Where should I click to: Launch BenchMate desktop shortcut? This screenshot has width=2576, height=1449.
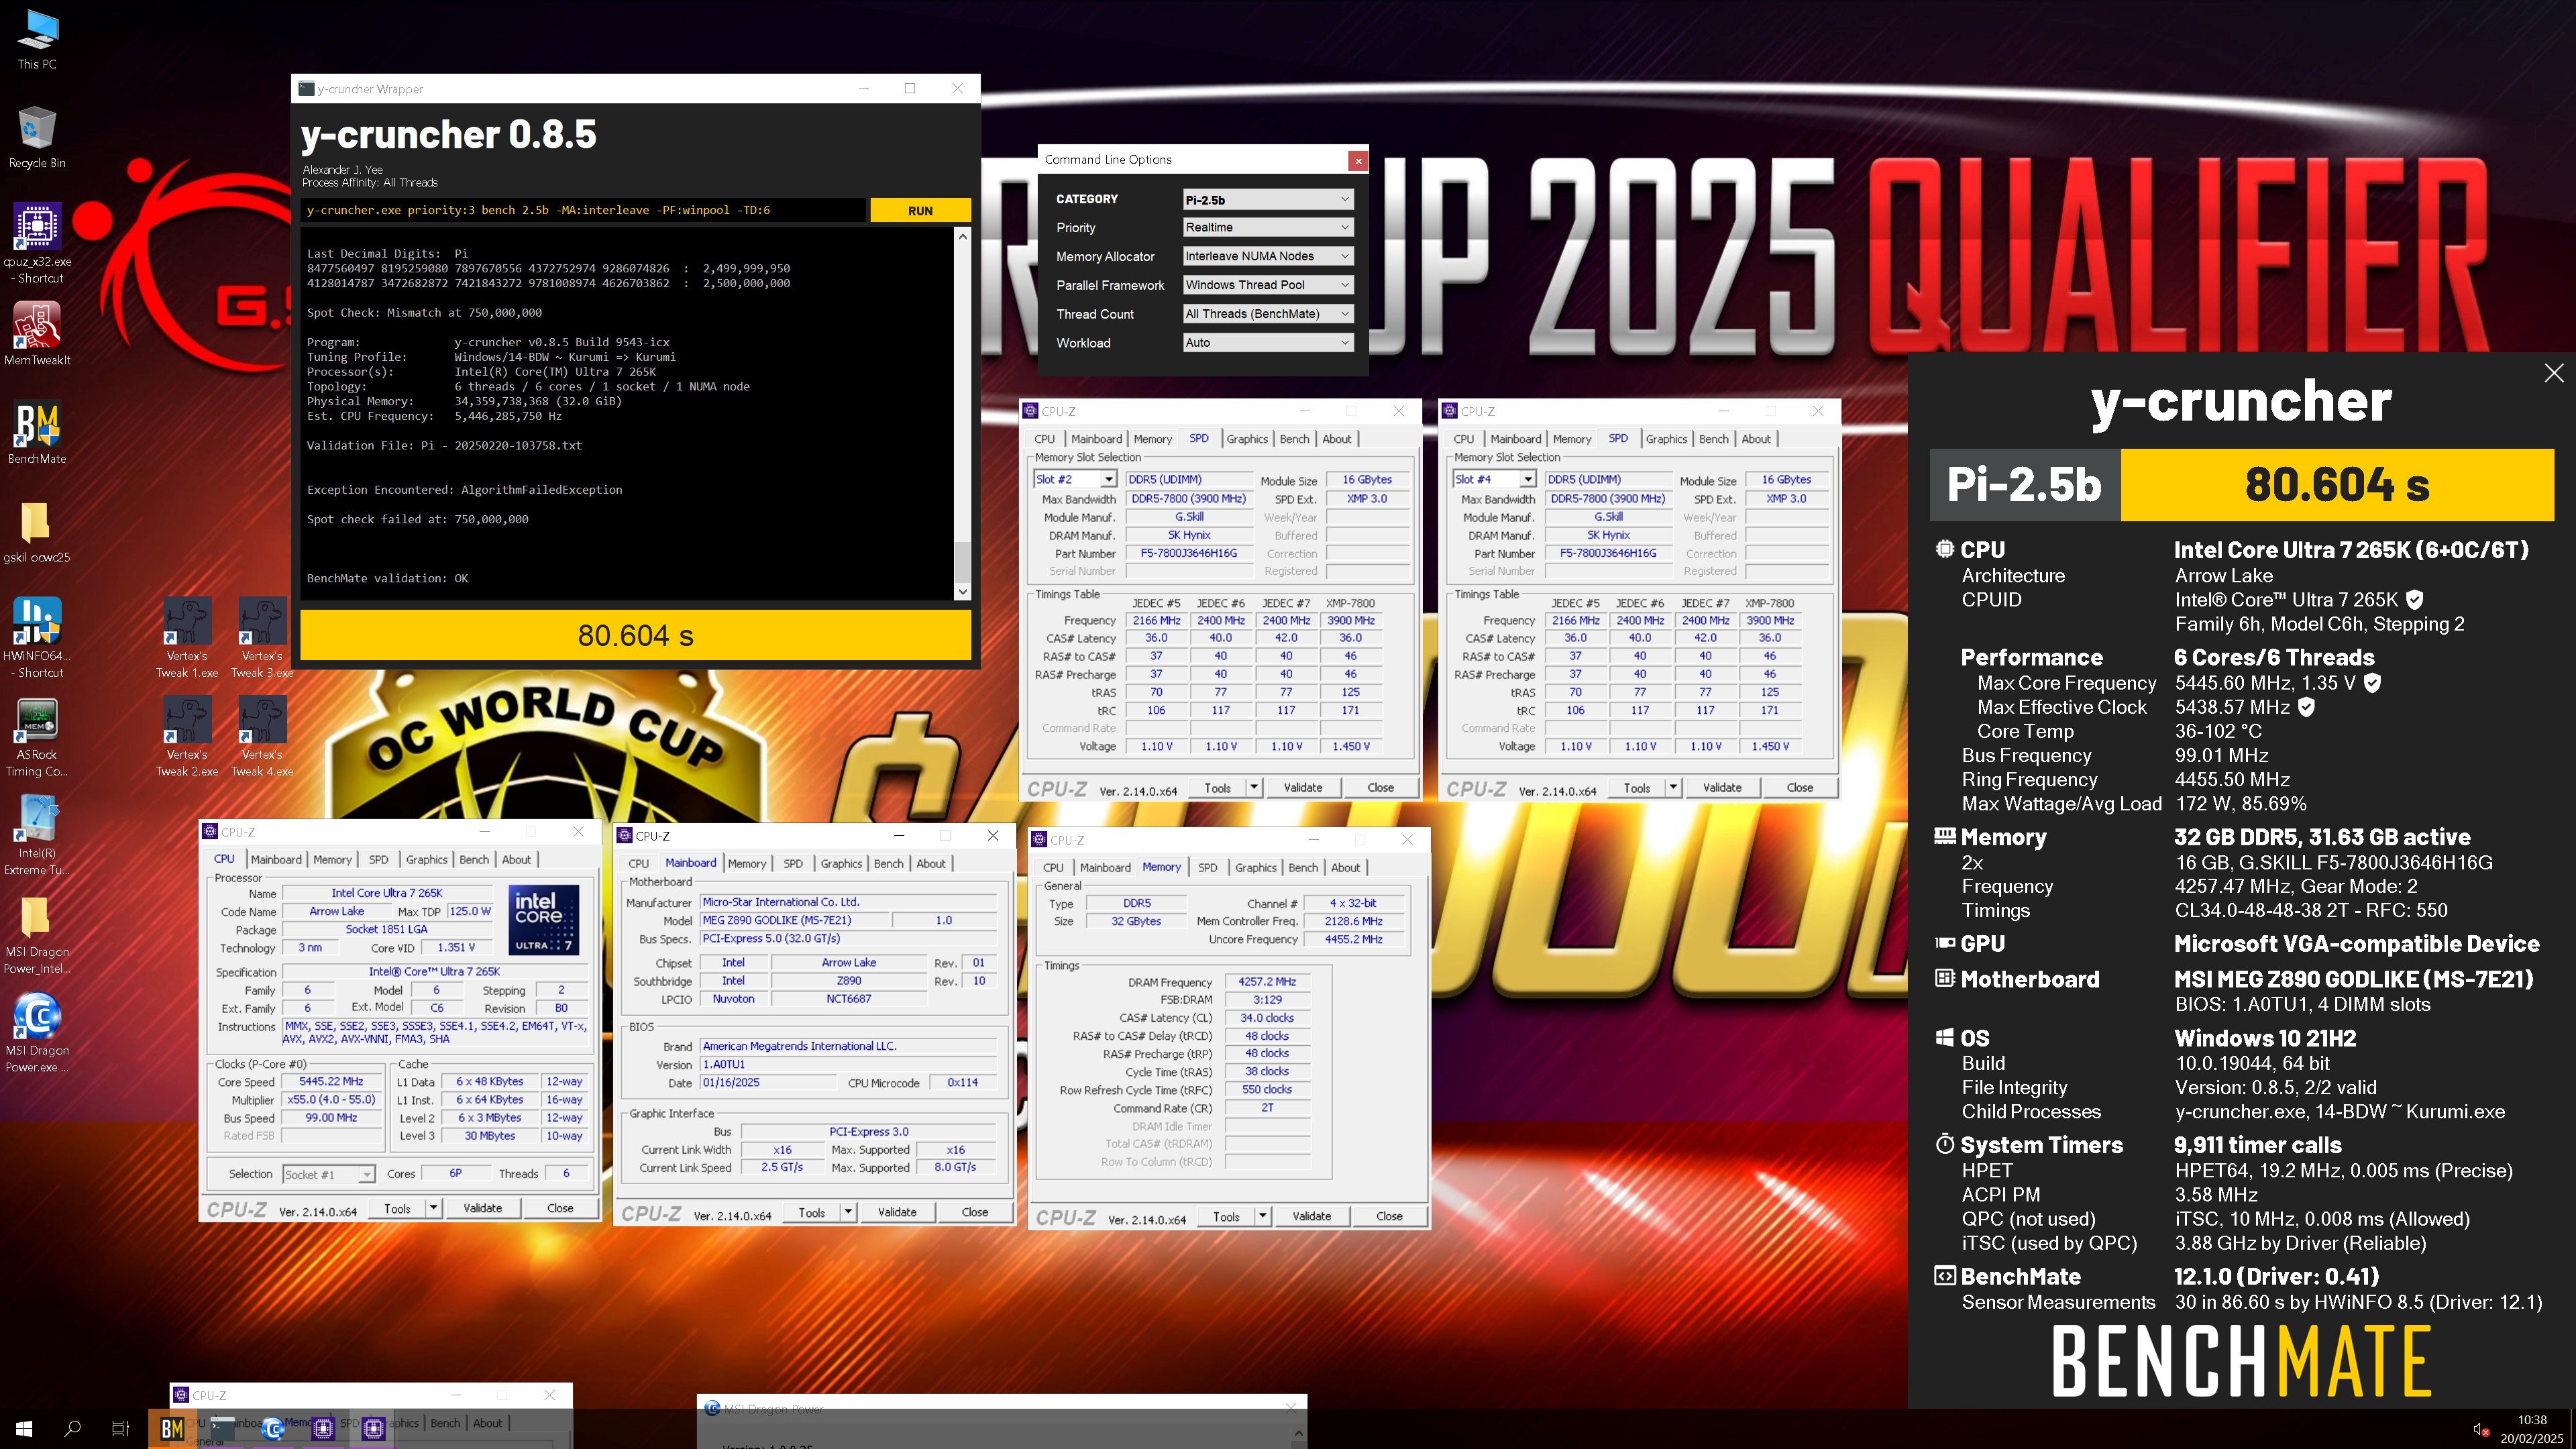tap(37, 433)
